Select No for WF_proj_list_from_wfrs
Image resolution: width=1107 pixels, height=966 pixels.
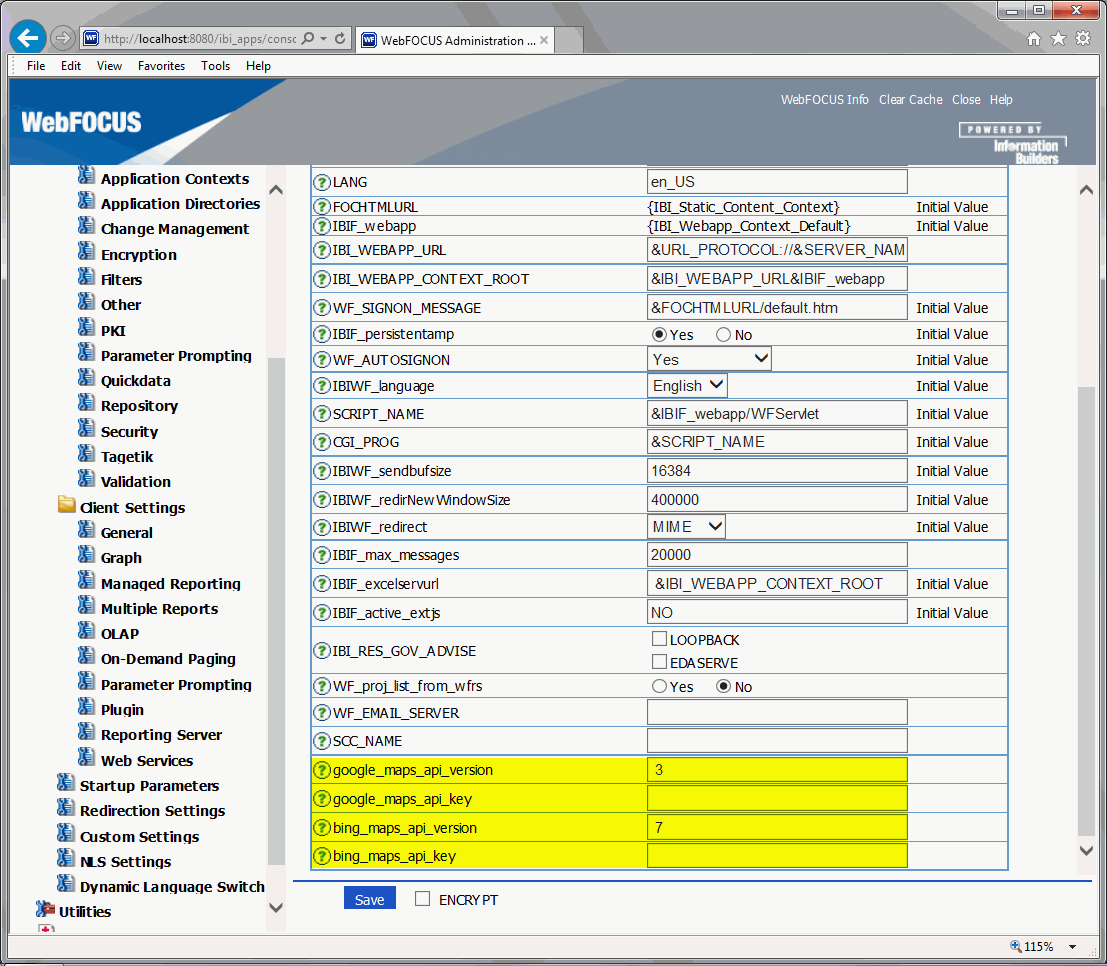pyautogui.click(x=723, y=686)
